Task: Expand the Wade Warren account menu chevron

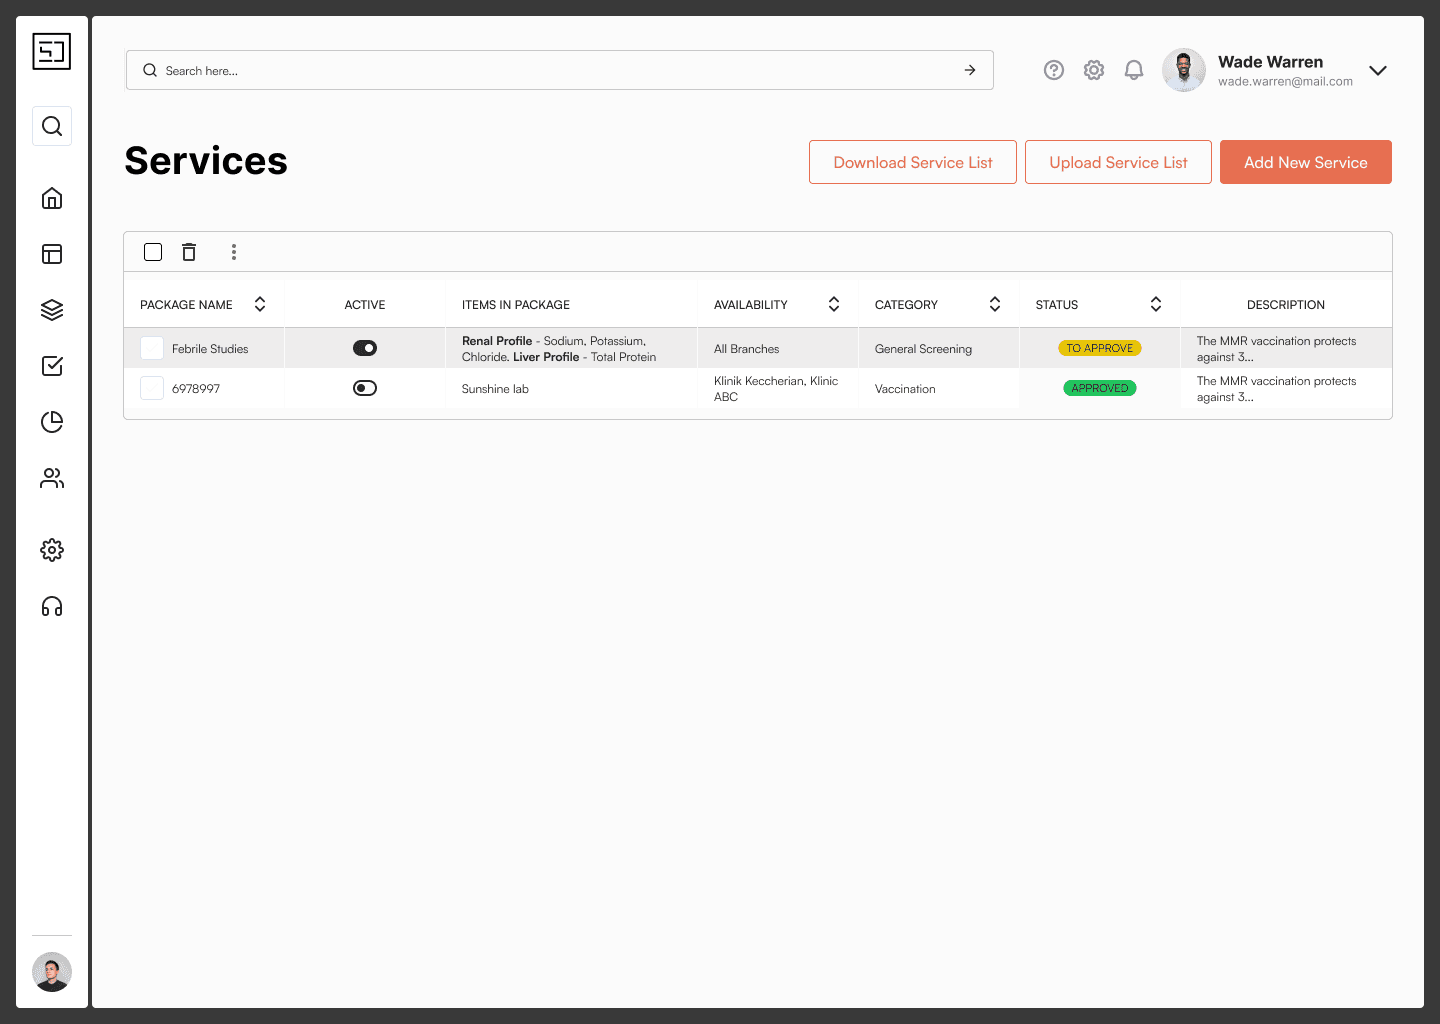Action: point(1378,70)
